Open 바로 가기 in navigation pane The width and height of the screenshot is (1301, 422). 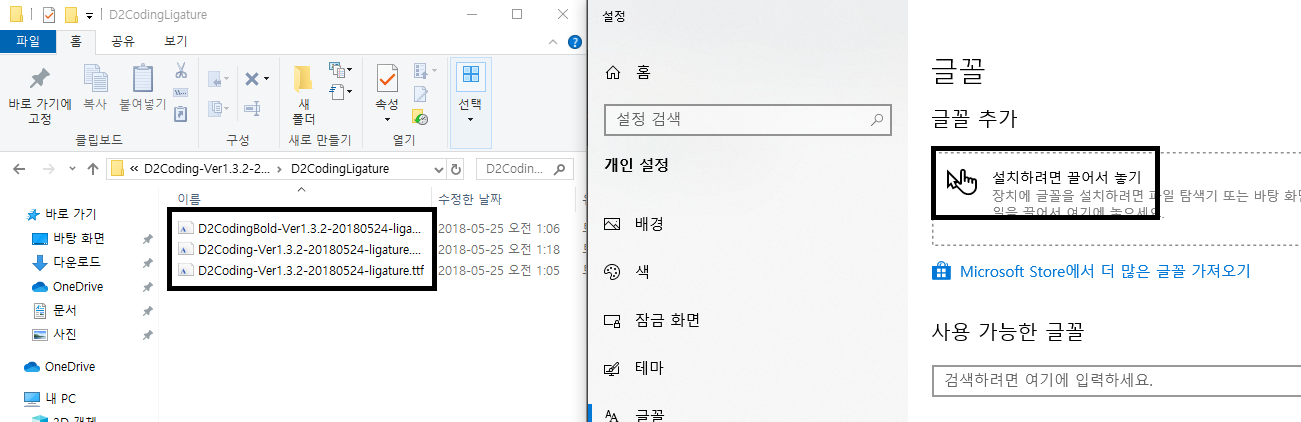[61, 214]
